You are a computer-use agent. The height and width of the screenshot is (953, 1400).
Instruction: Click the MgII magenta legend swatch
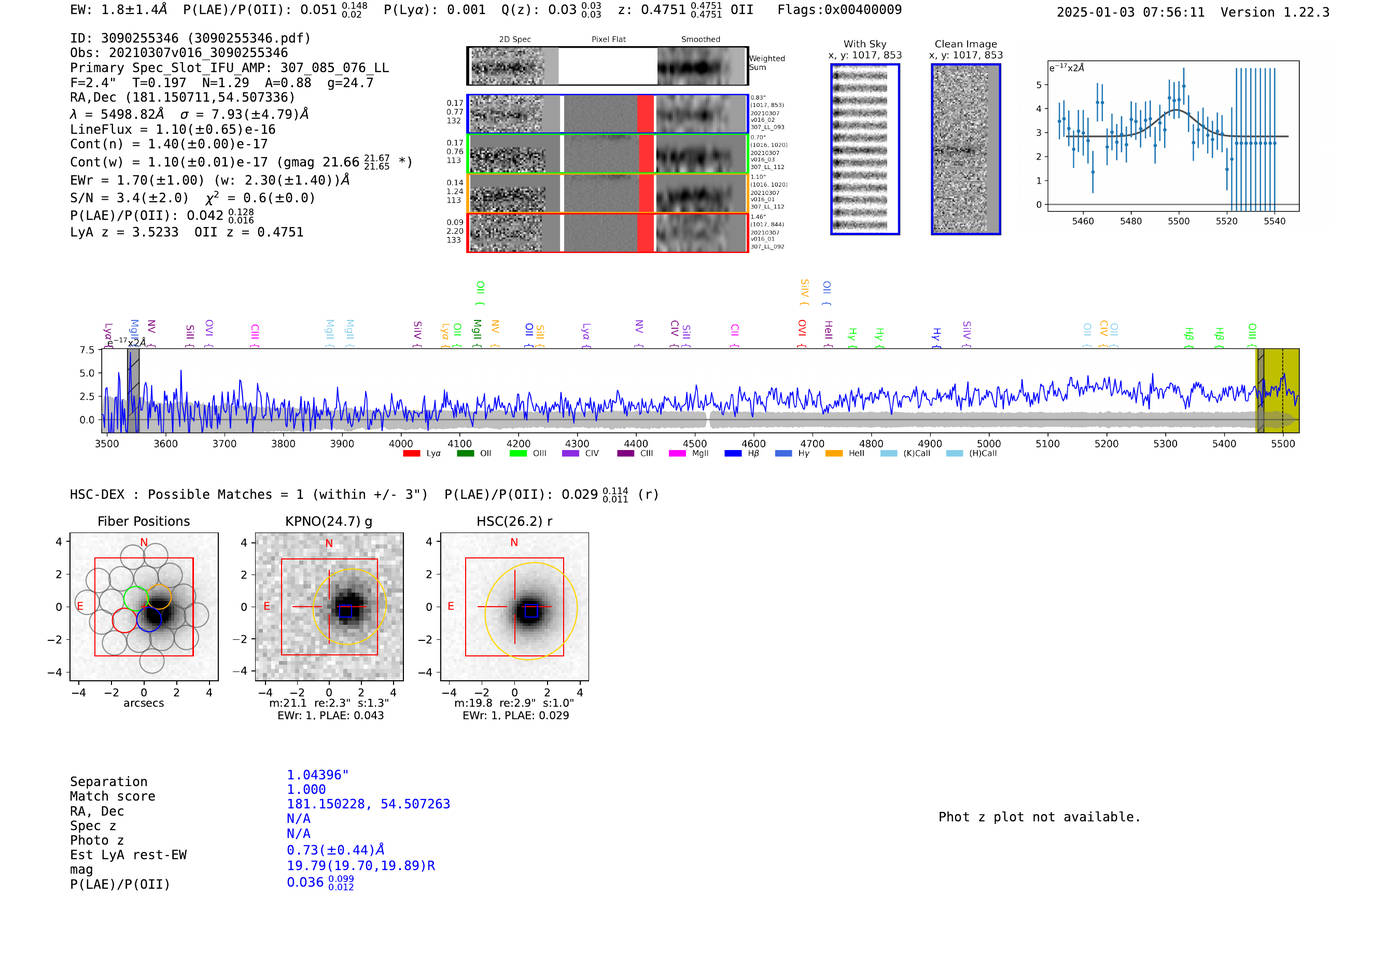pyautogui.click(x=677, y=454)
